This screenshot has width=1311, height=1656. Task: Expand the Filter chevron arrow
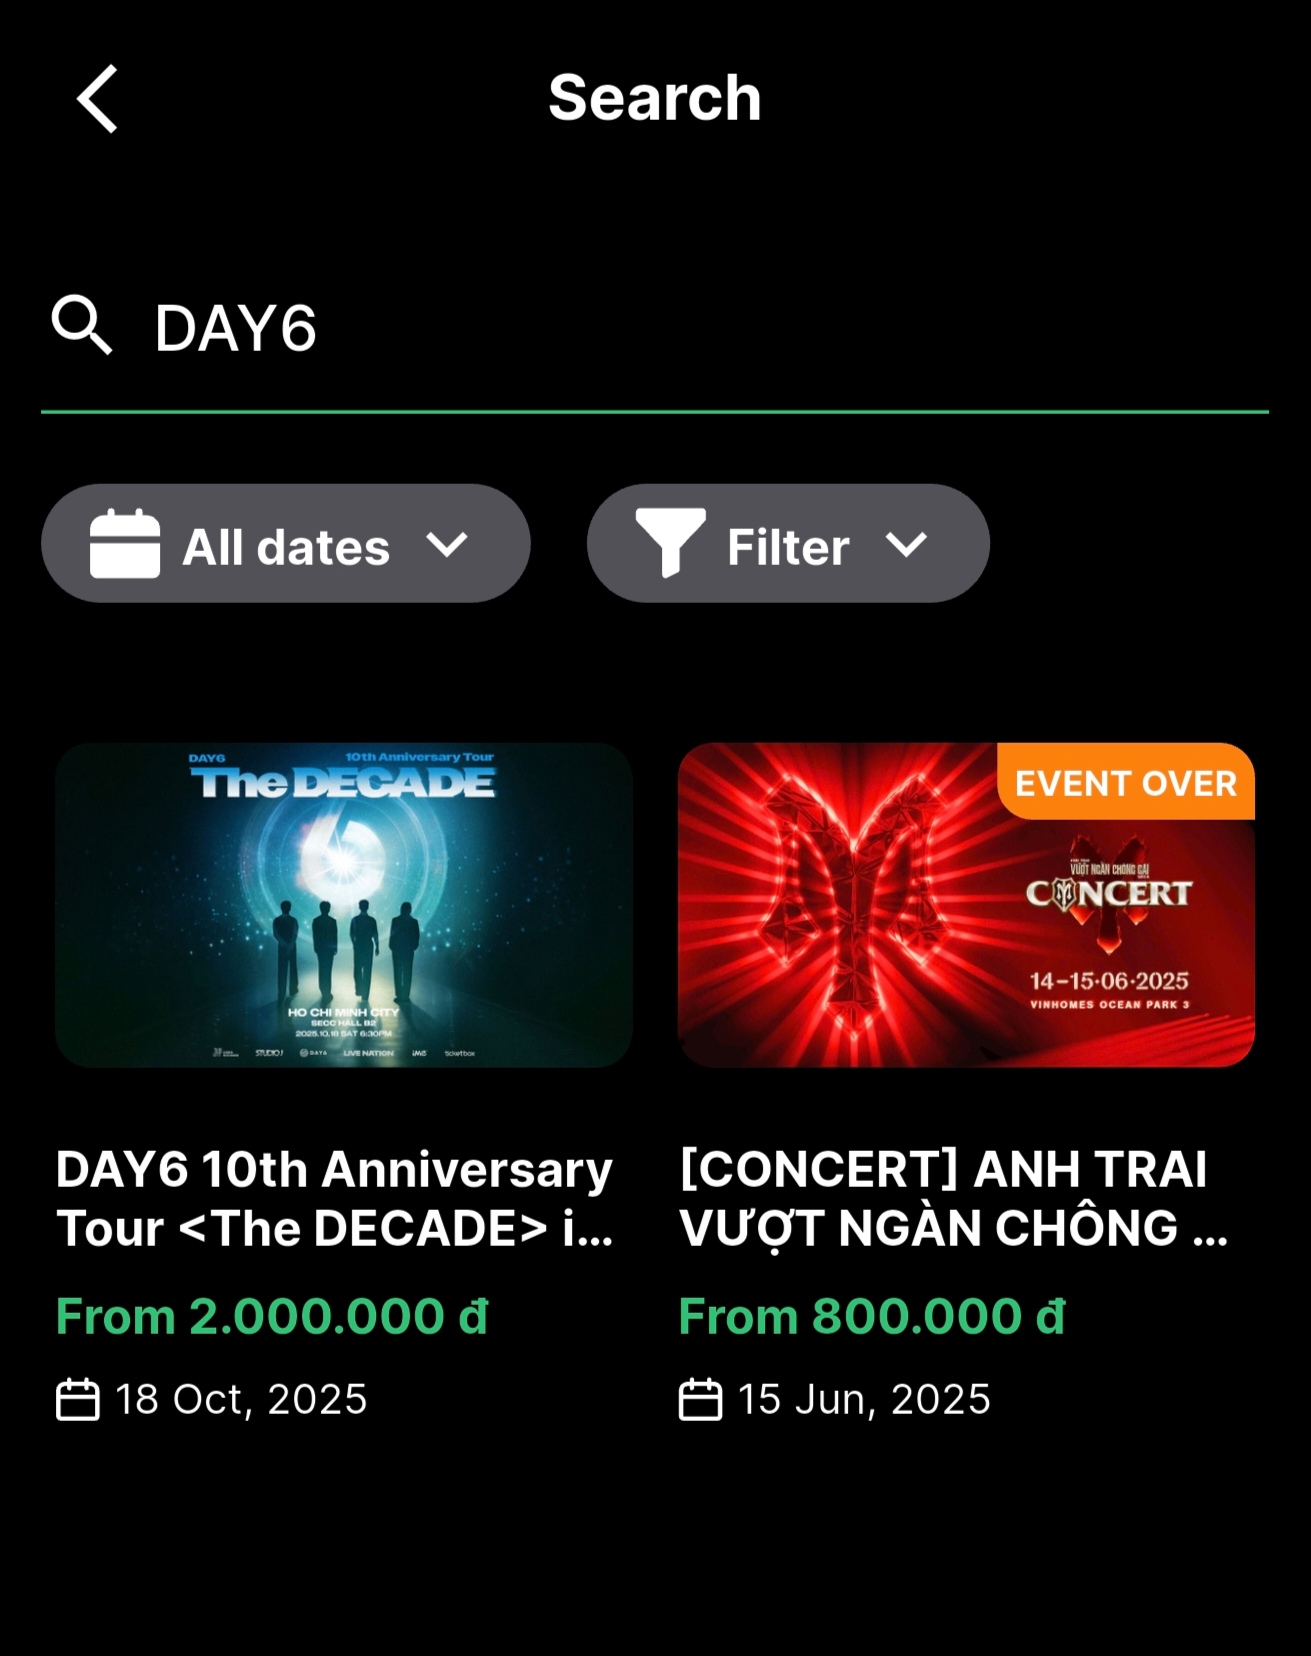906,545
